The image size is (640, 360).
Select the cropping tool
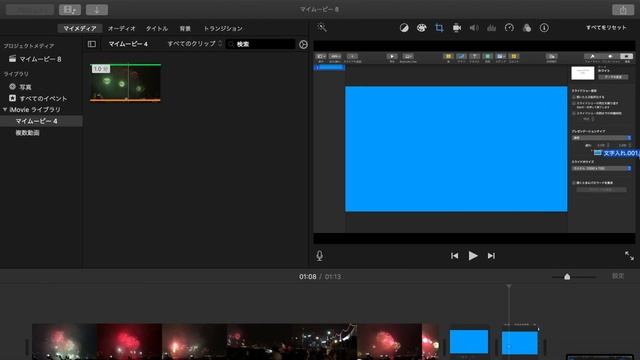pyautogui.click(x=439, y=28)
